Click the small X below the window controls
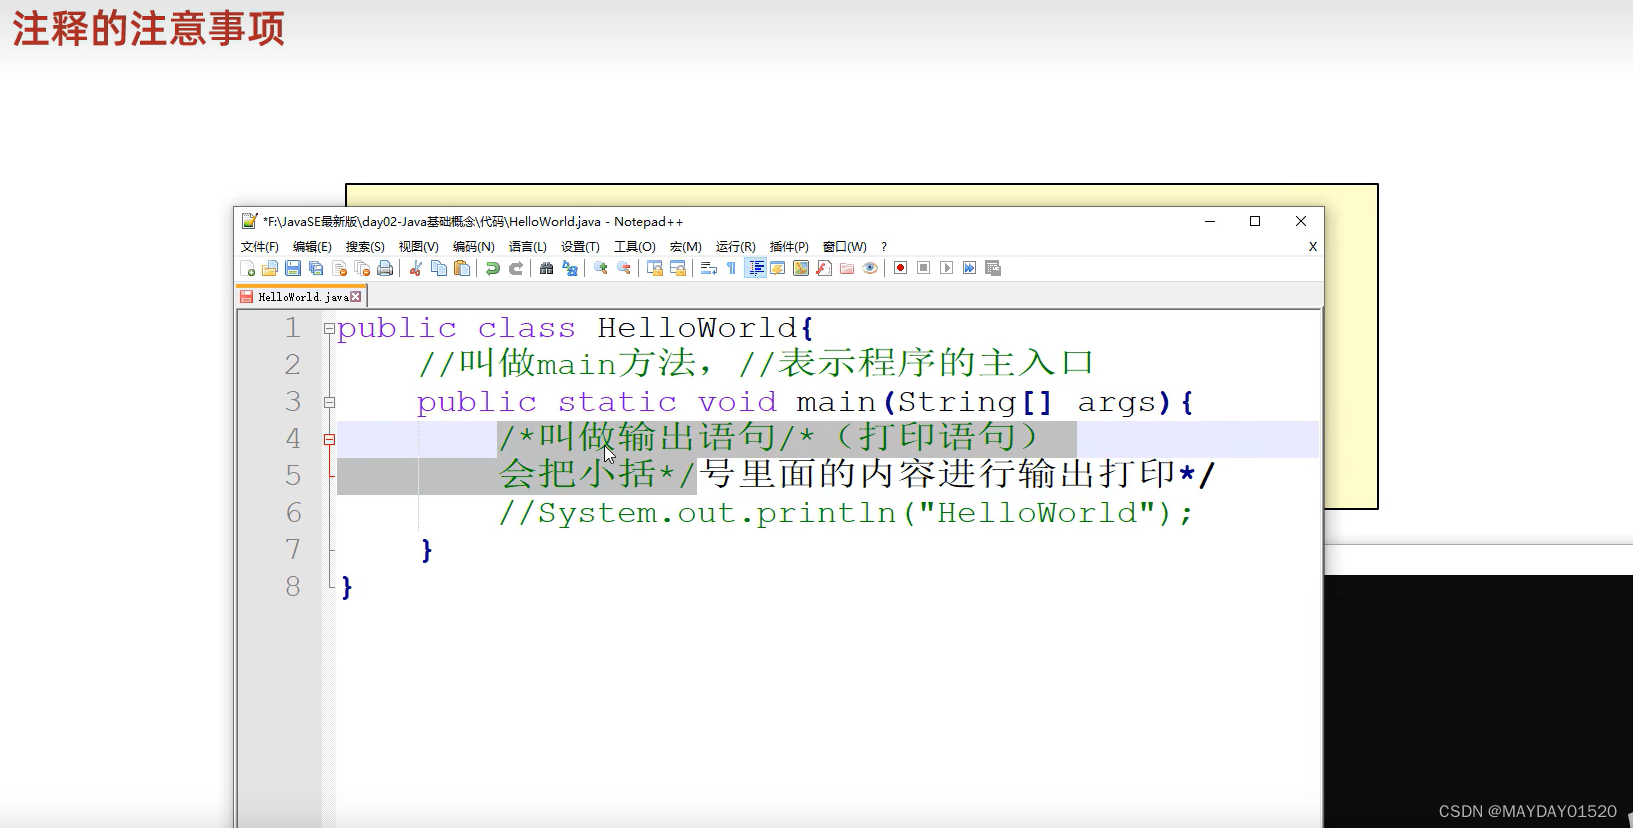Screen dimensions: 1633x828 (x=1313, y=247)
